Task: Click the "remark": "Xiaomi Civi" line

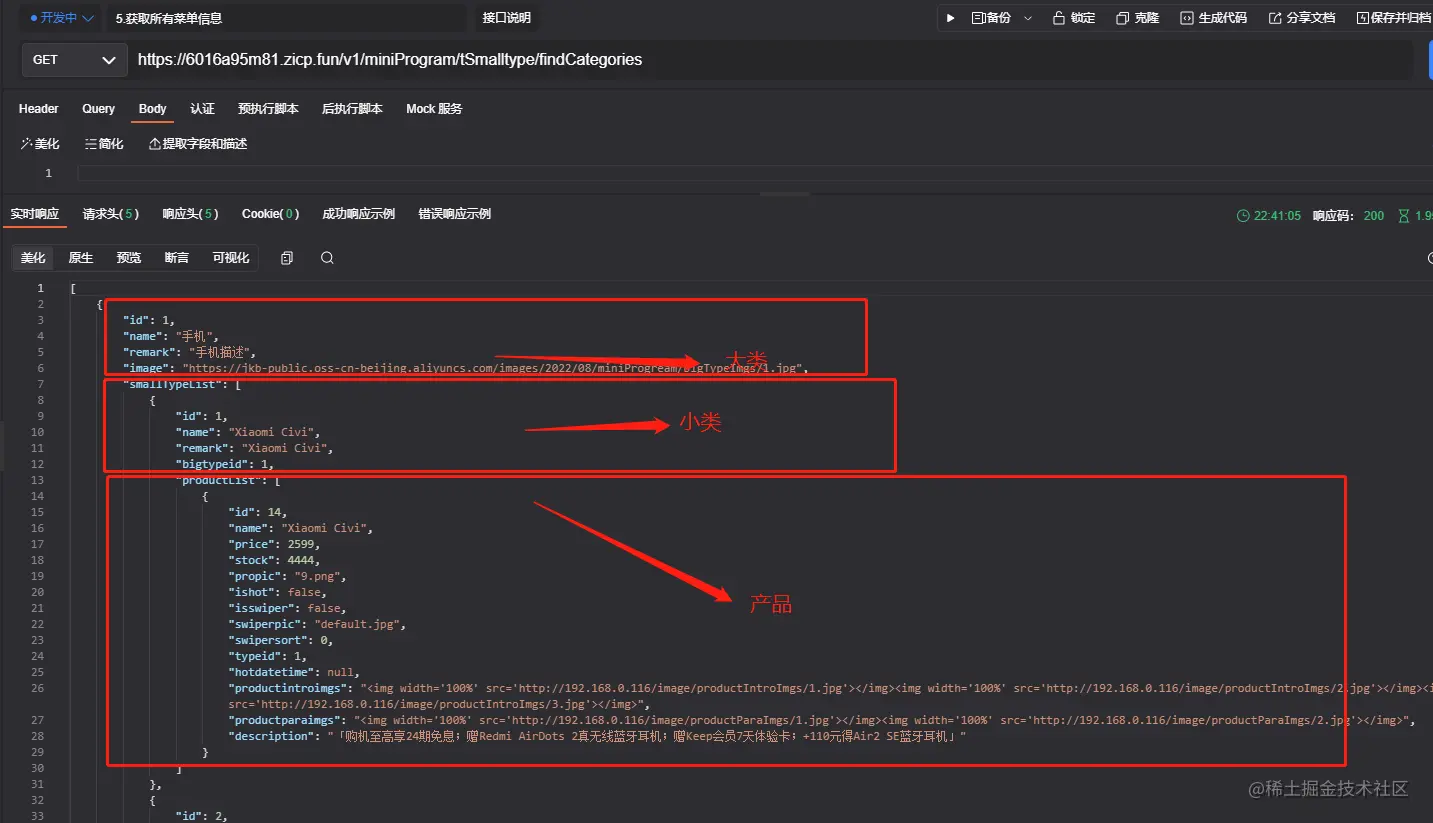Action: point(254,448)
